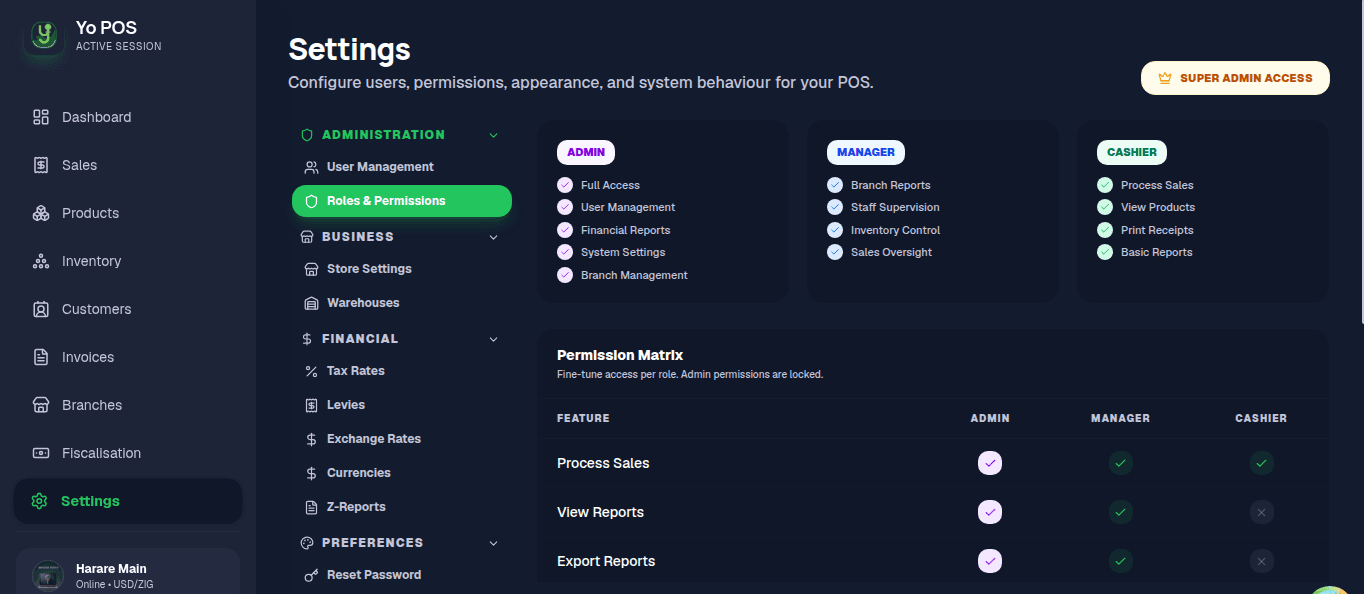This screenshot has height=594, width=1364.
Task: Click the Harare Main branch avatar
Action: tap(48, 575)
